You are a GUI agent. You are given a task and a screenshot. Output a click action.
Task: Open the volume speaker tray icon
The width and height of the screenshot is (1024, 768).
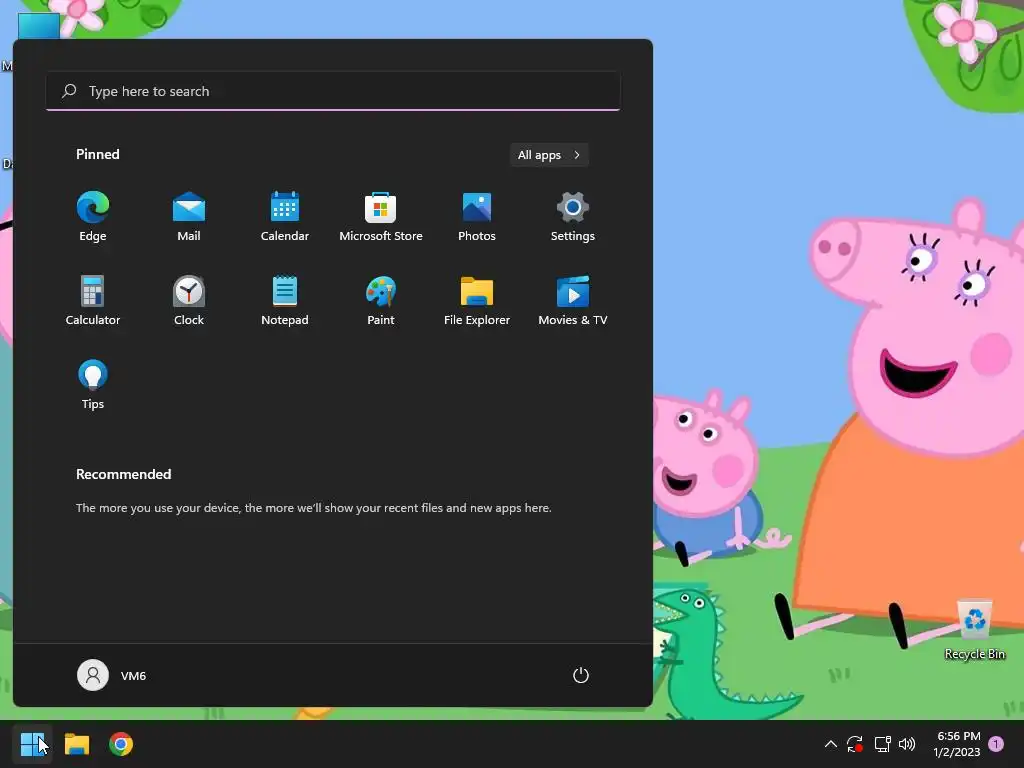coord(907,744)
